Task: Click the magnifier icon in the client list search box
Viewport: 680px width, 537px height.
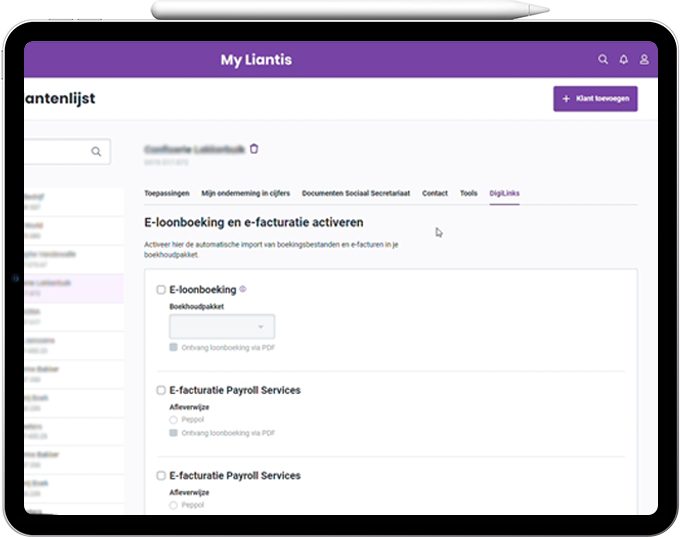Action: click(96, 152)
